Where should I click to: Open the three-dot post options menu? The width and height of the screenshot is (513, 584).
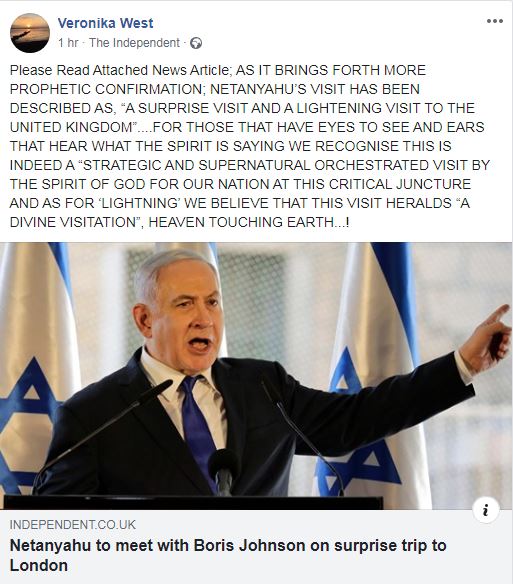click(x=495, y=21)
